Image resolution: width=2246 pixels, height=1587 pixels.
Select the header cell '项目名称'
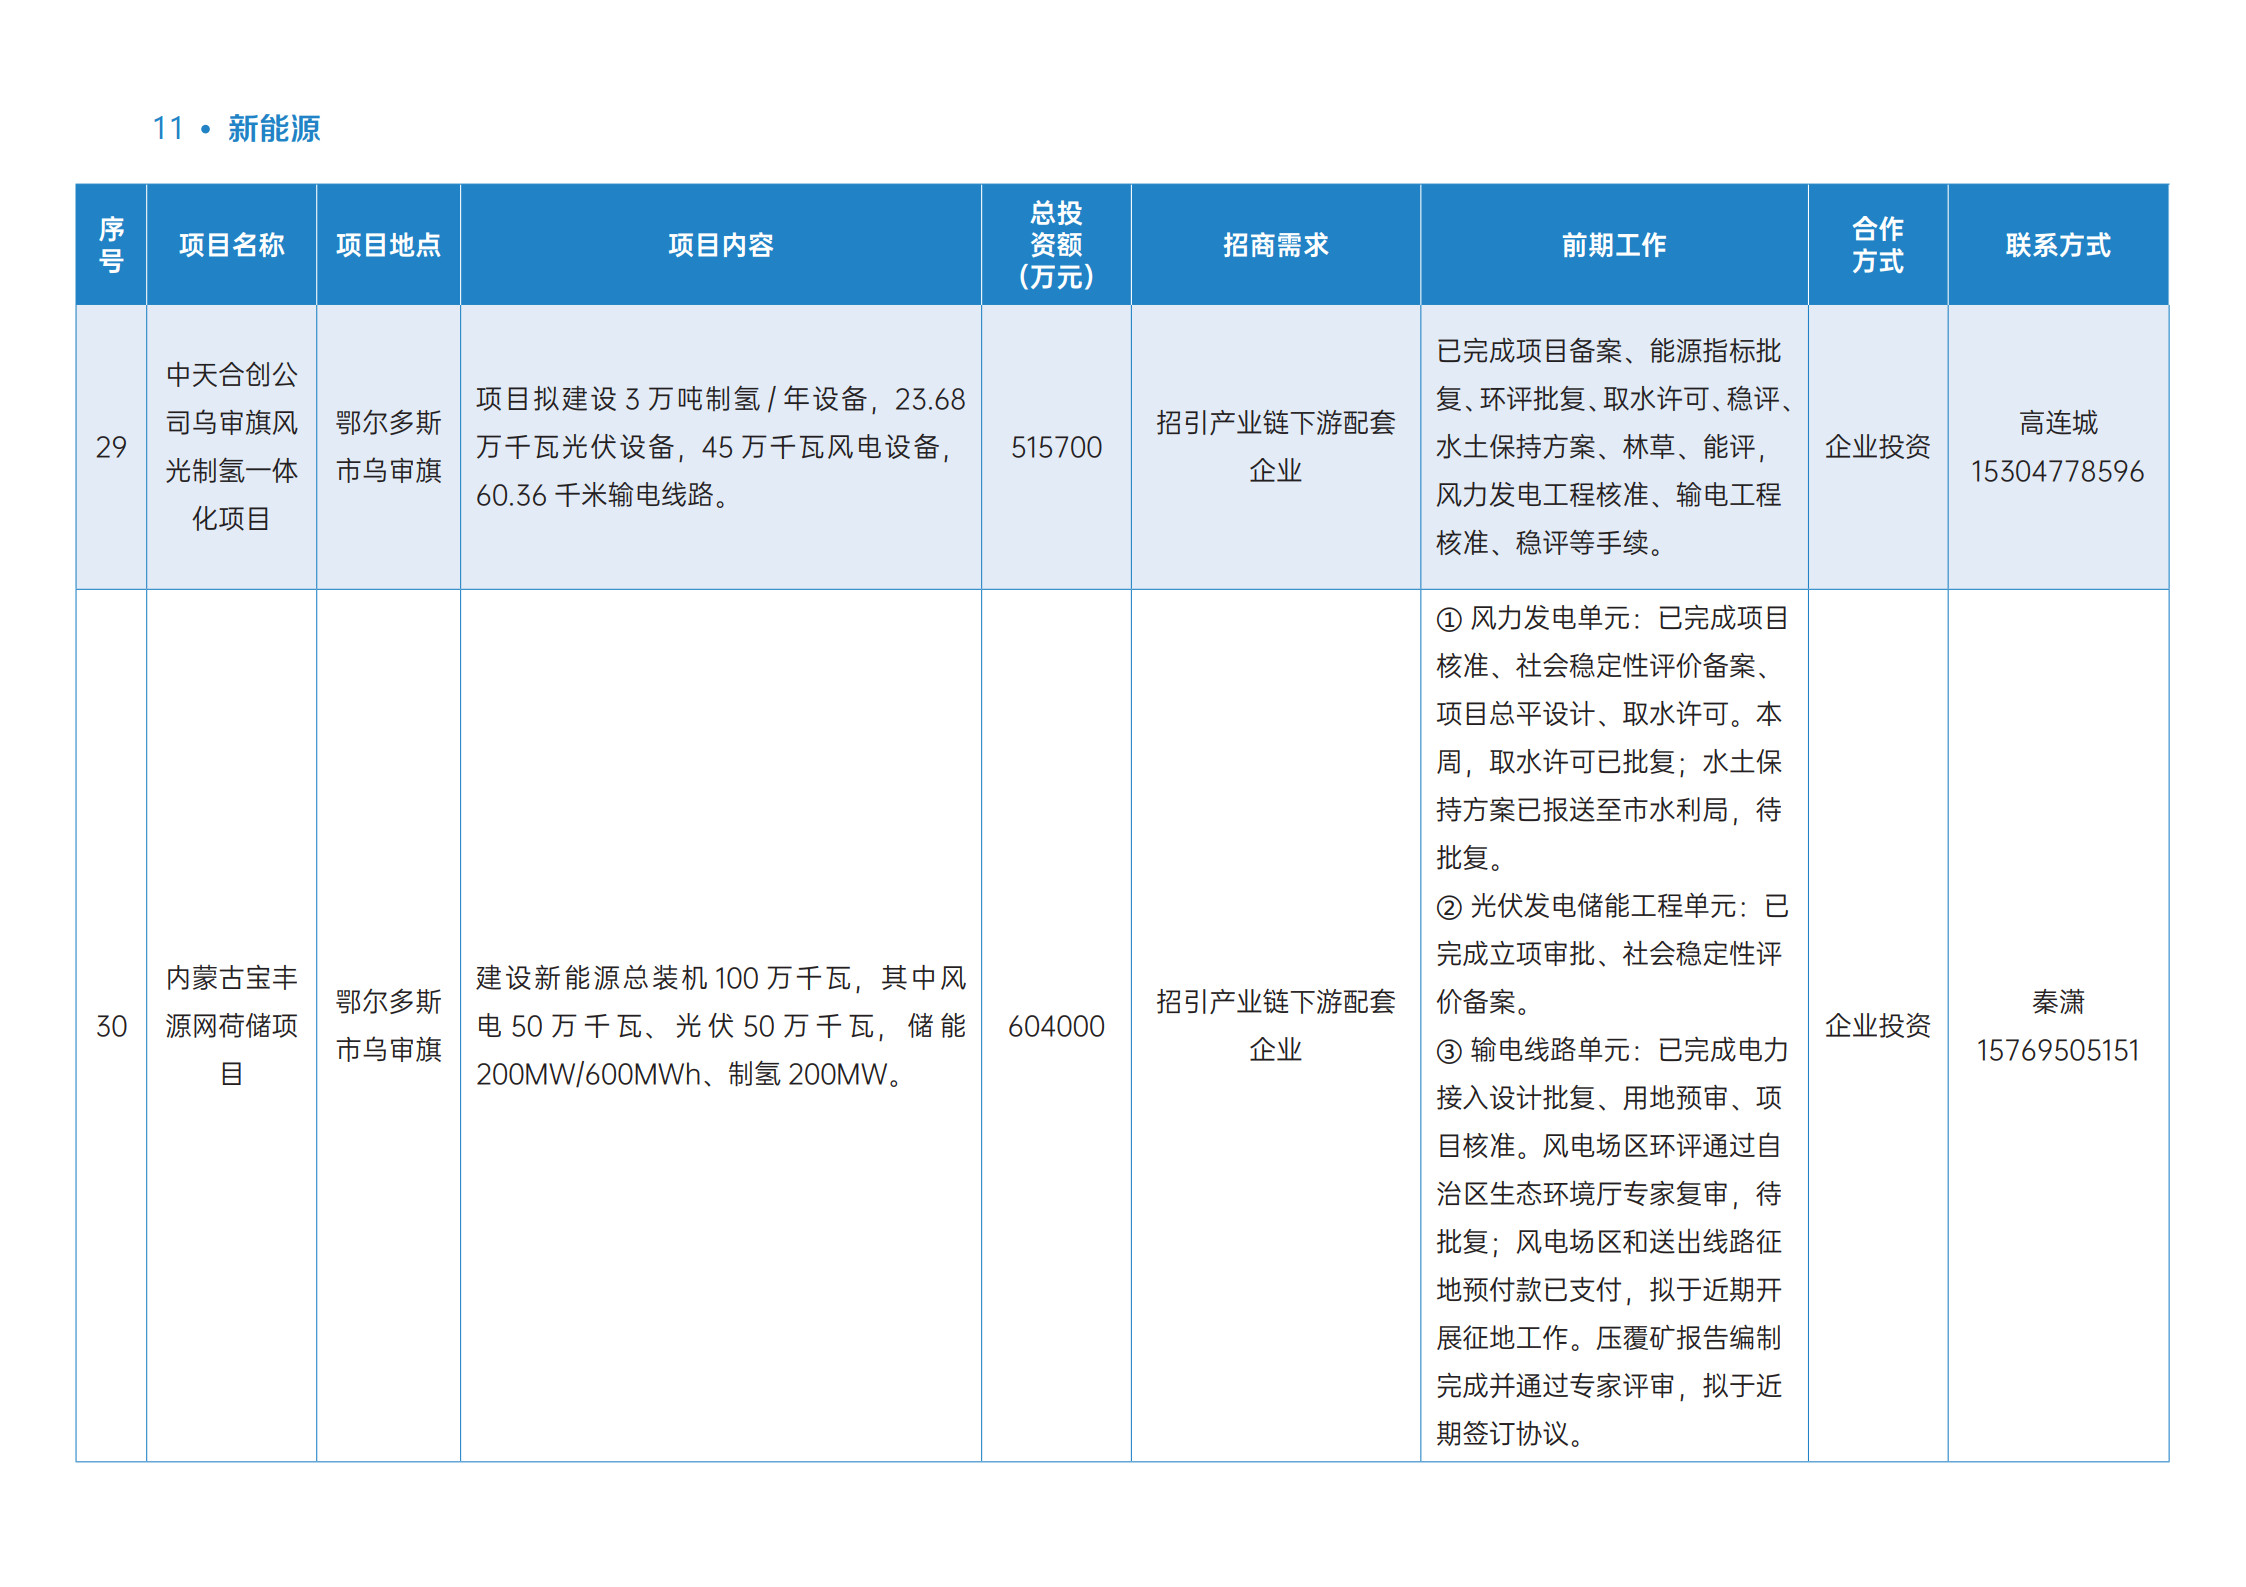pos(231,245)
